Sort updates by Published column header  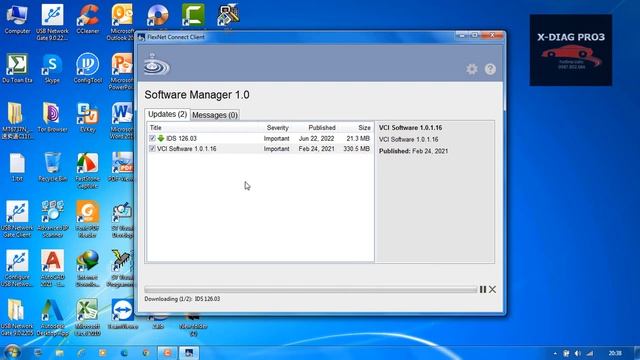pos(322,128)
